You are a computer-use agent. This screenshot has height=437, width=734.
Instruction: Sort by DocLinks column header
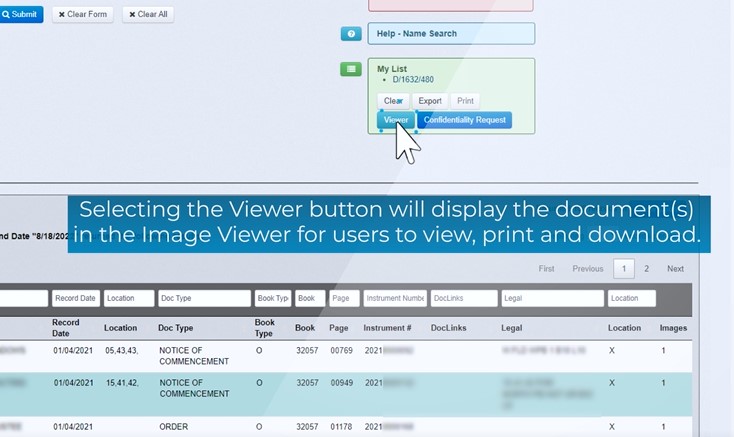pyautogui.click(x=448, y=328)
